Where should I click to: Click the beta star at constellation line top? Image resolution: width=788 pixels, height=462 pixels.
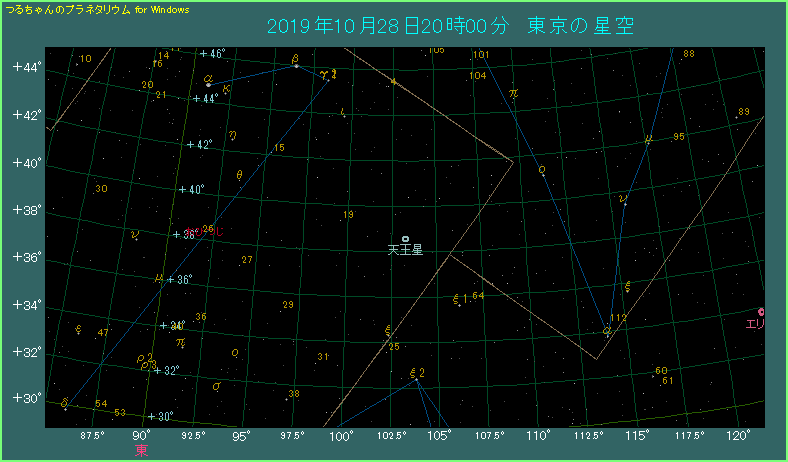(x=295, y=64)
